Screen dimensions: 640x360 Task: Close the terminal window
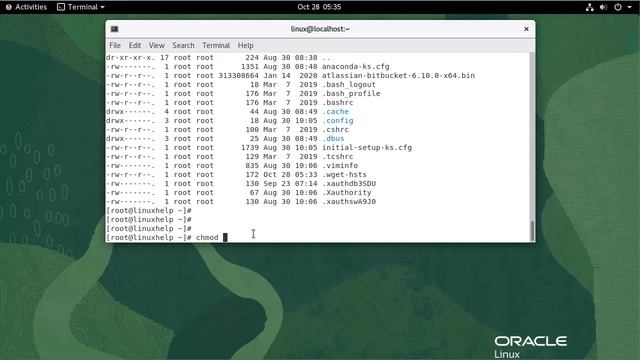[526, 29]
